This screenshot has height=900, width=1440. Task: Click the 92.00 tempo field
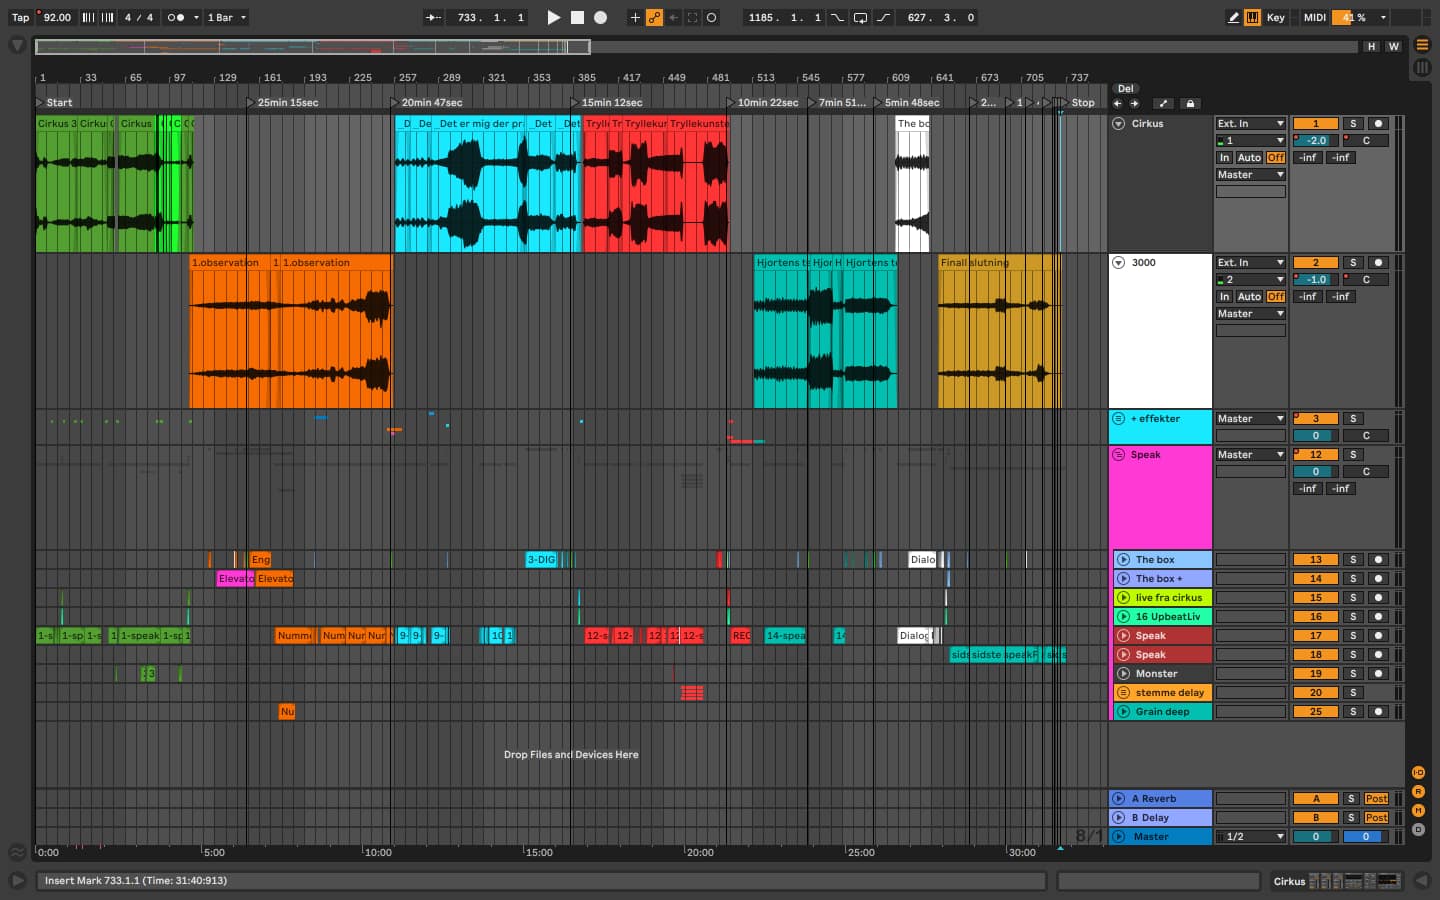[57, 17]
